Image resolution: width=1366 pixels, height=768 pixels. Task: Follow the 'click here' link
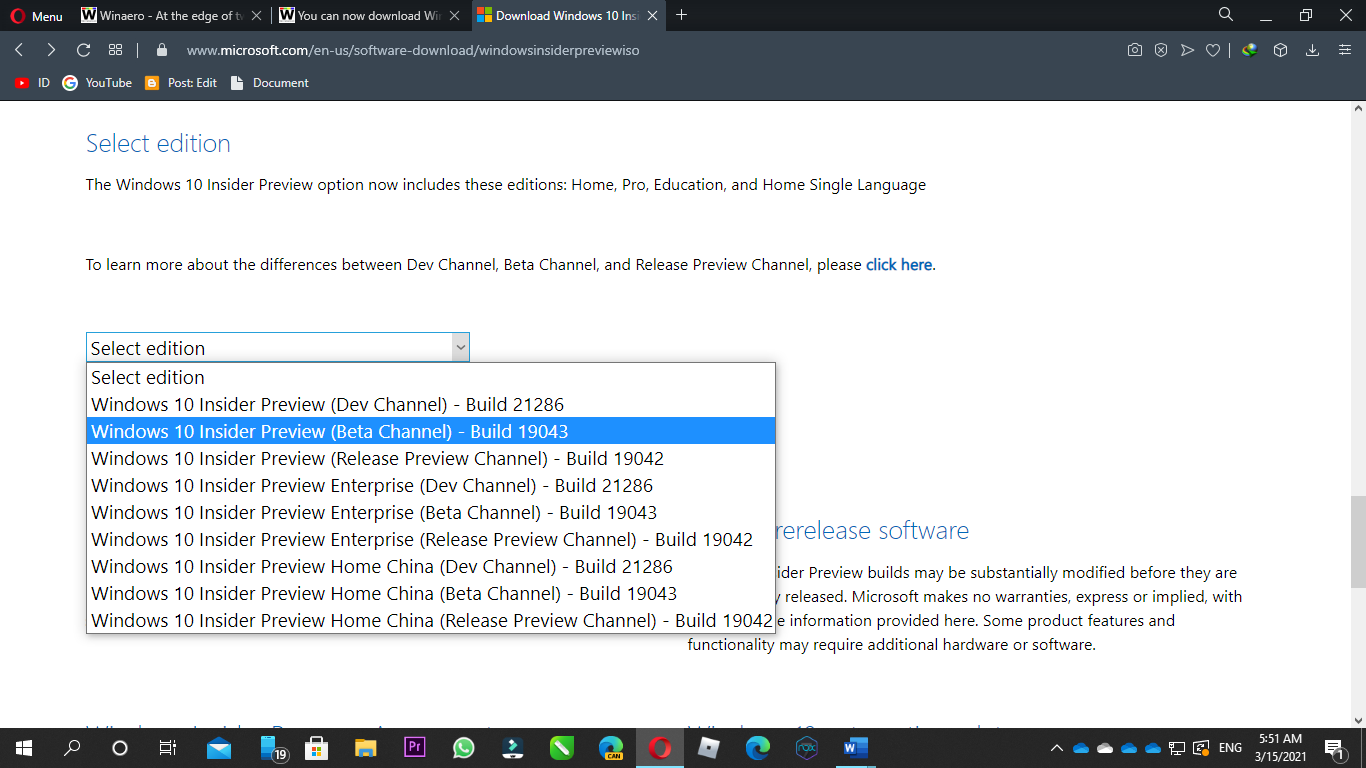[x=899, y=265]
